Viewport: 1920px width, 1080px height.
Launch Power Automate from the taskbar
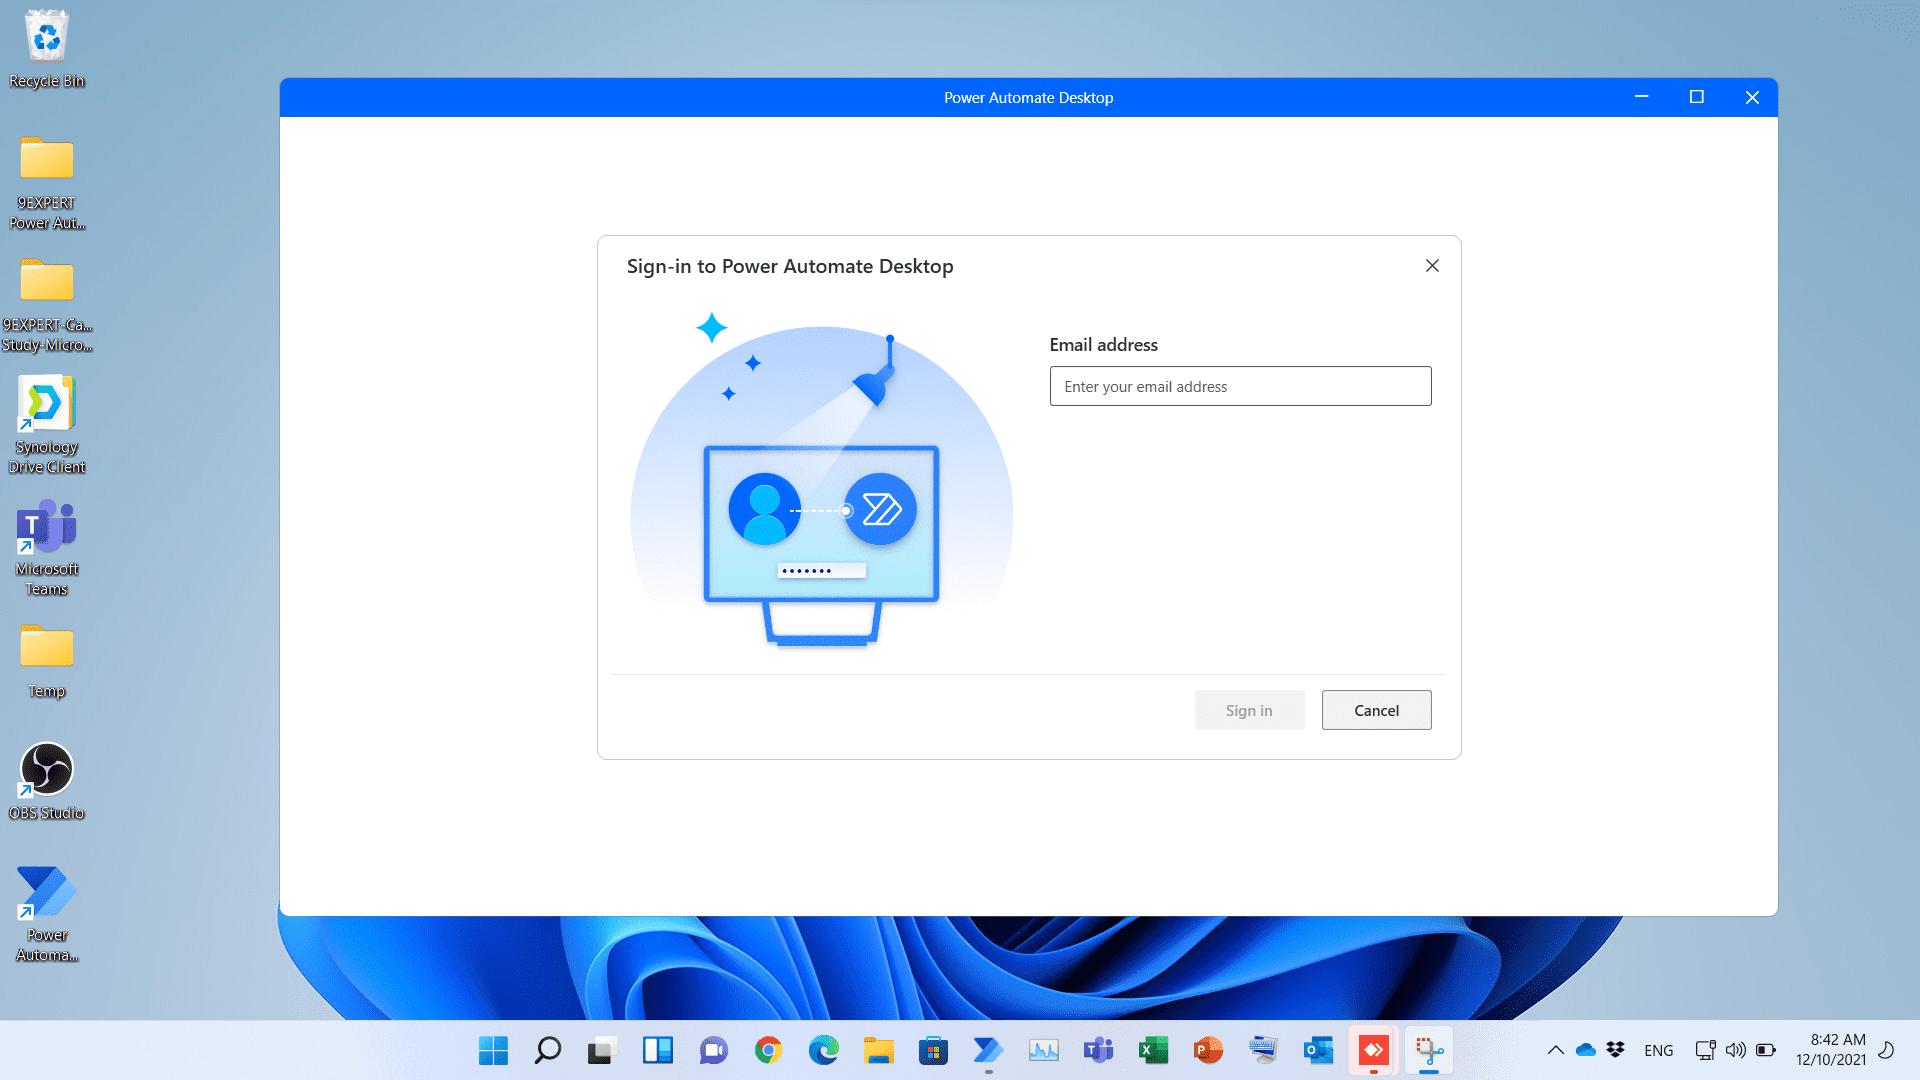[988, 1050]
